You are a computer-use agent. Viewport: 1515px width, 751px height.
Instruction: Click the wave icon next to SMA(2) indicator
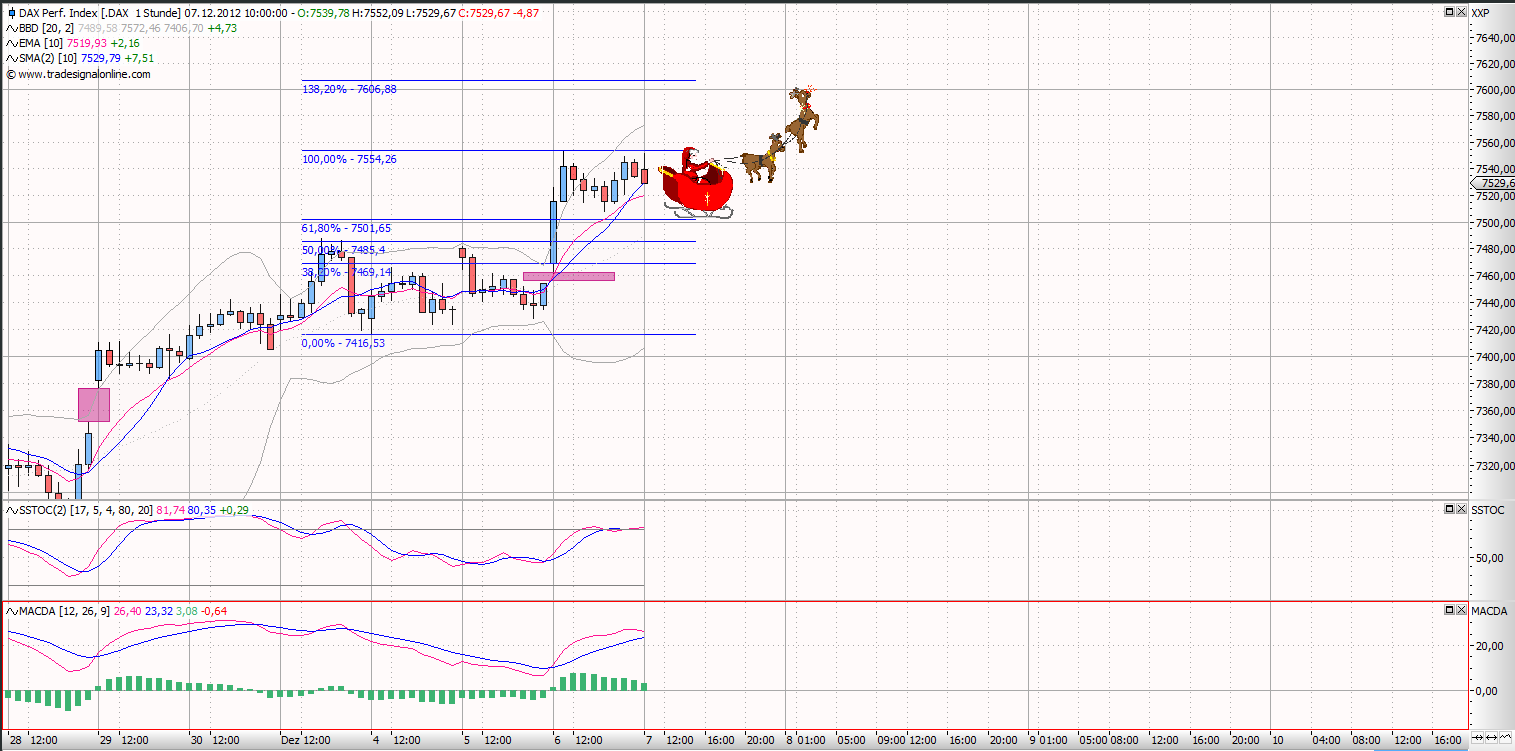coord(12,58)
